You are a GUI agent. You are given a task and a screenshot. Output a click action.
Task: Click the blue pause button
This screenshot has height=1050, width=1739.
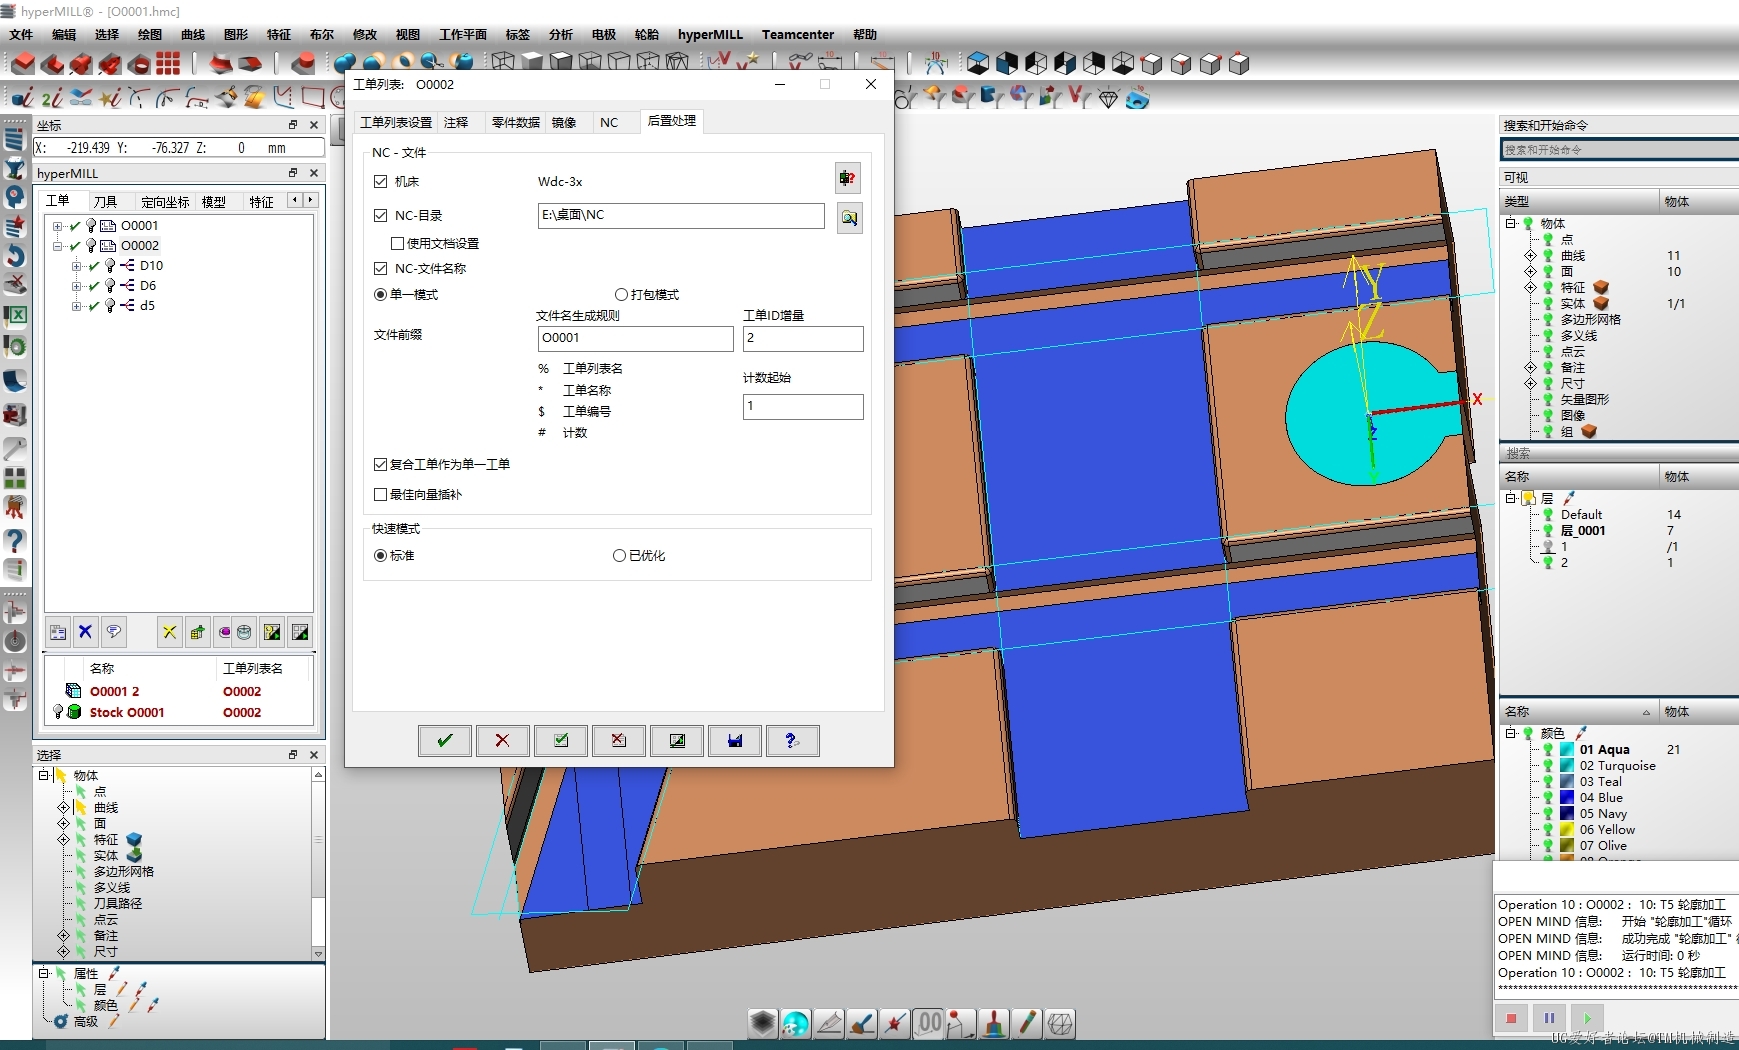[x=1549, y=1019]
